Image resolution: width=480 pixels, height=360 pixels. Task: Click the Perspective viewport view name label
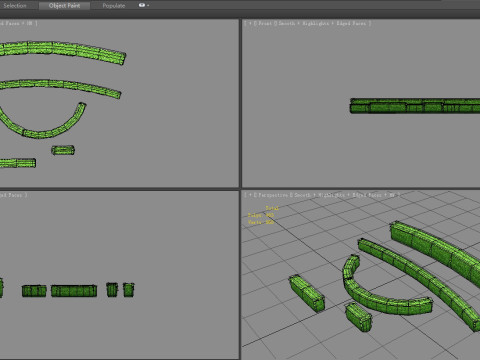(x=273, y=195)
